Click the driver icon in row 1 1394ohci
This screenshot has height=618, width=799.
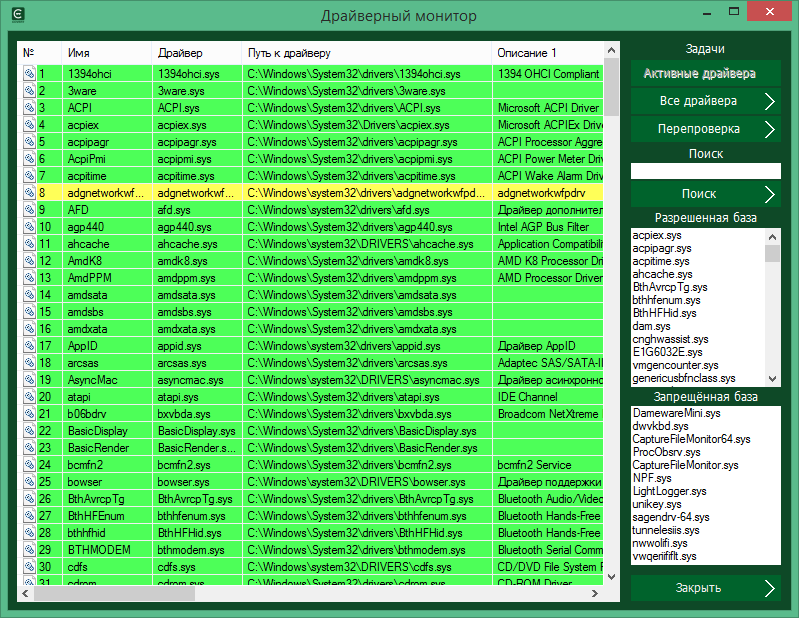coord(30,74)
